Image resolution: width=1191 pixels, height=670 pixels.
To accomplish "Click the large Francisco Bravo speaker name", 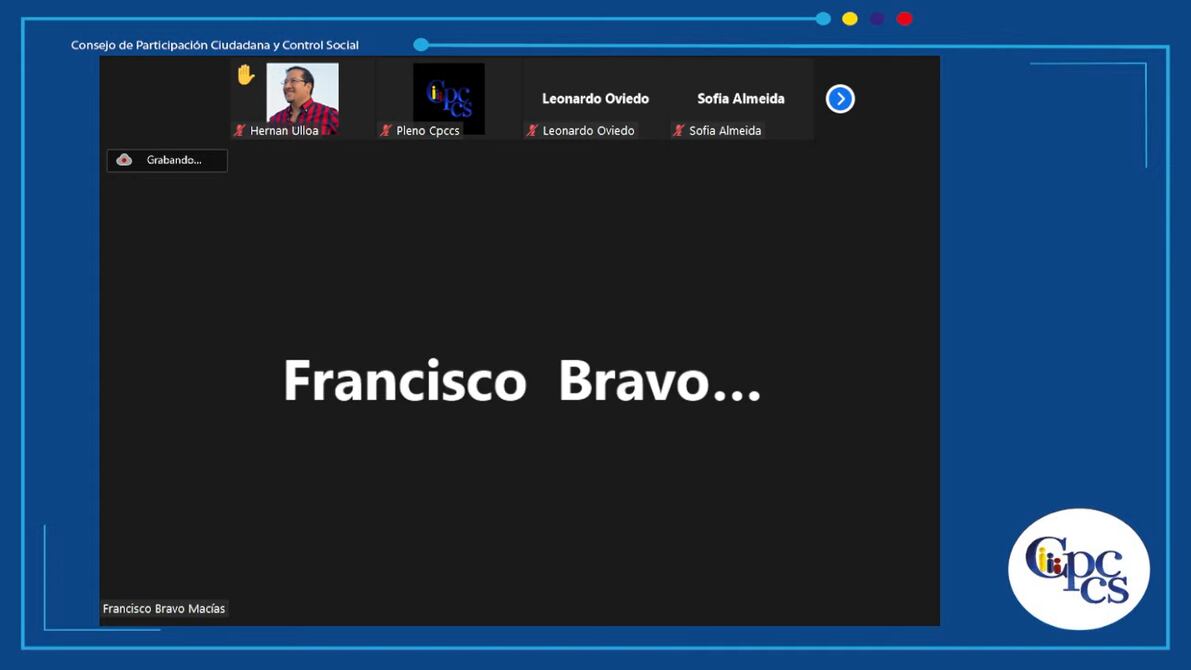I will pos(521,382).
